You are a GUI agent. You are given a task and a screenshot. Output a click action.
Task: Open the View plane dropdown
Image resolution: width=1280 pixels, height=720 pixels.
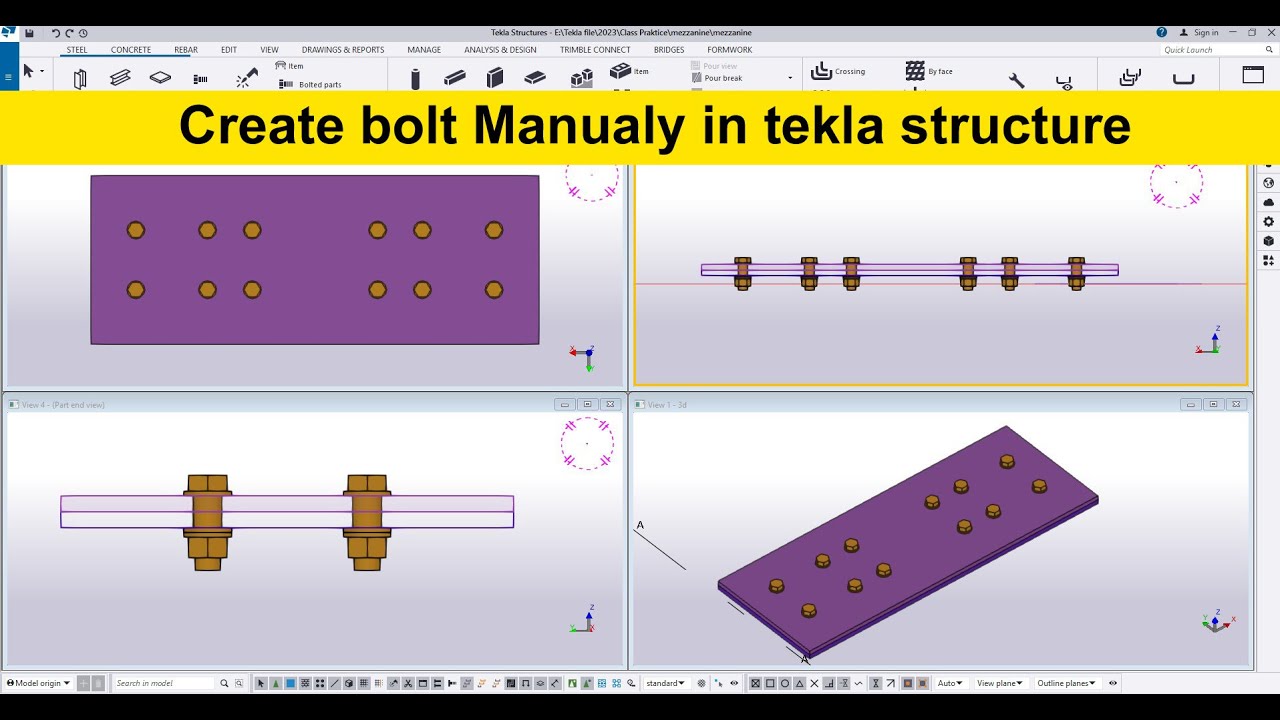999,683
